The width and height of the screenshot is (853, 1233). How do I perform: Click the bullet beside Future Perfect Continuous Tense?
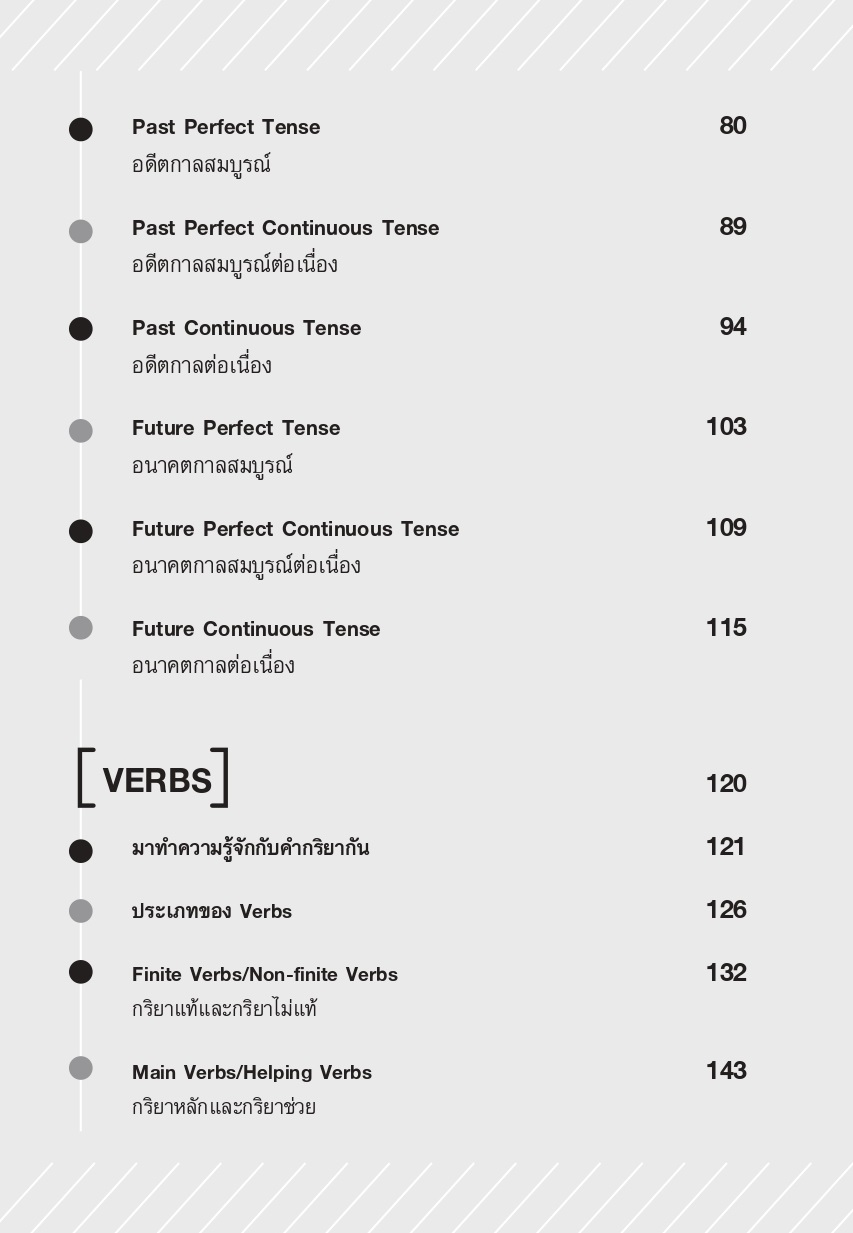tap(81, 531)
